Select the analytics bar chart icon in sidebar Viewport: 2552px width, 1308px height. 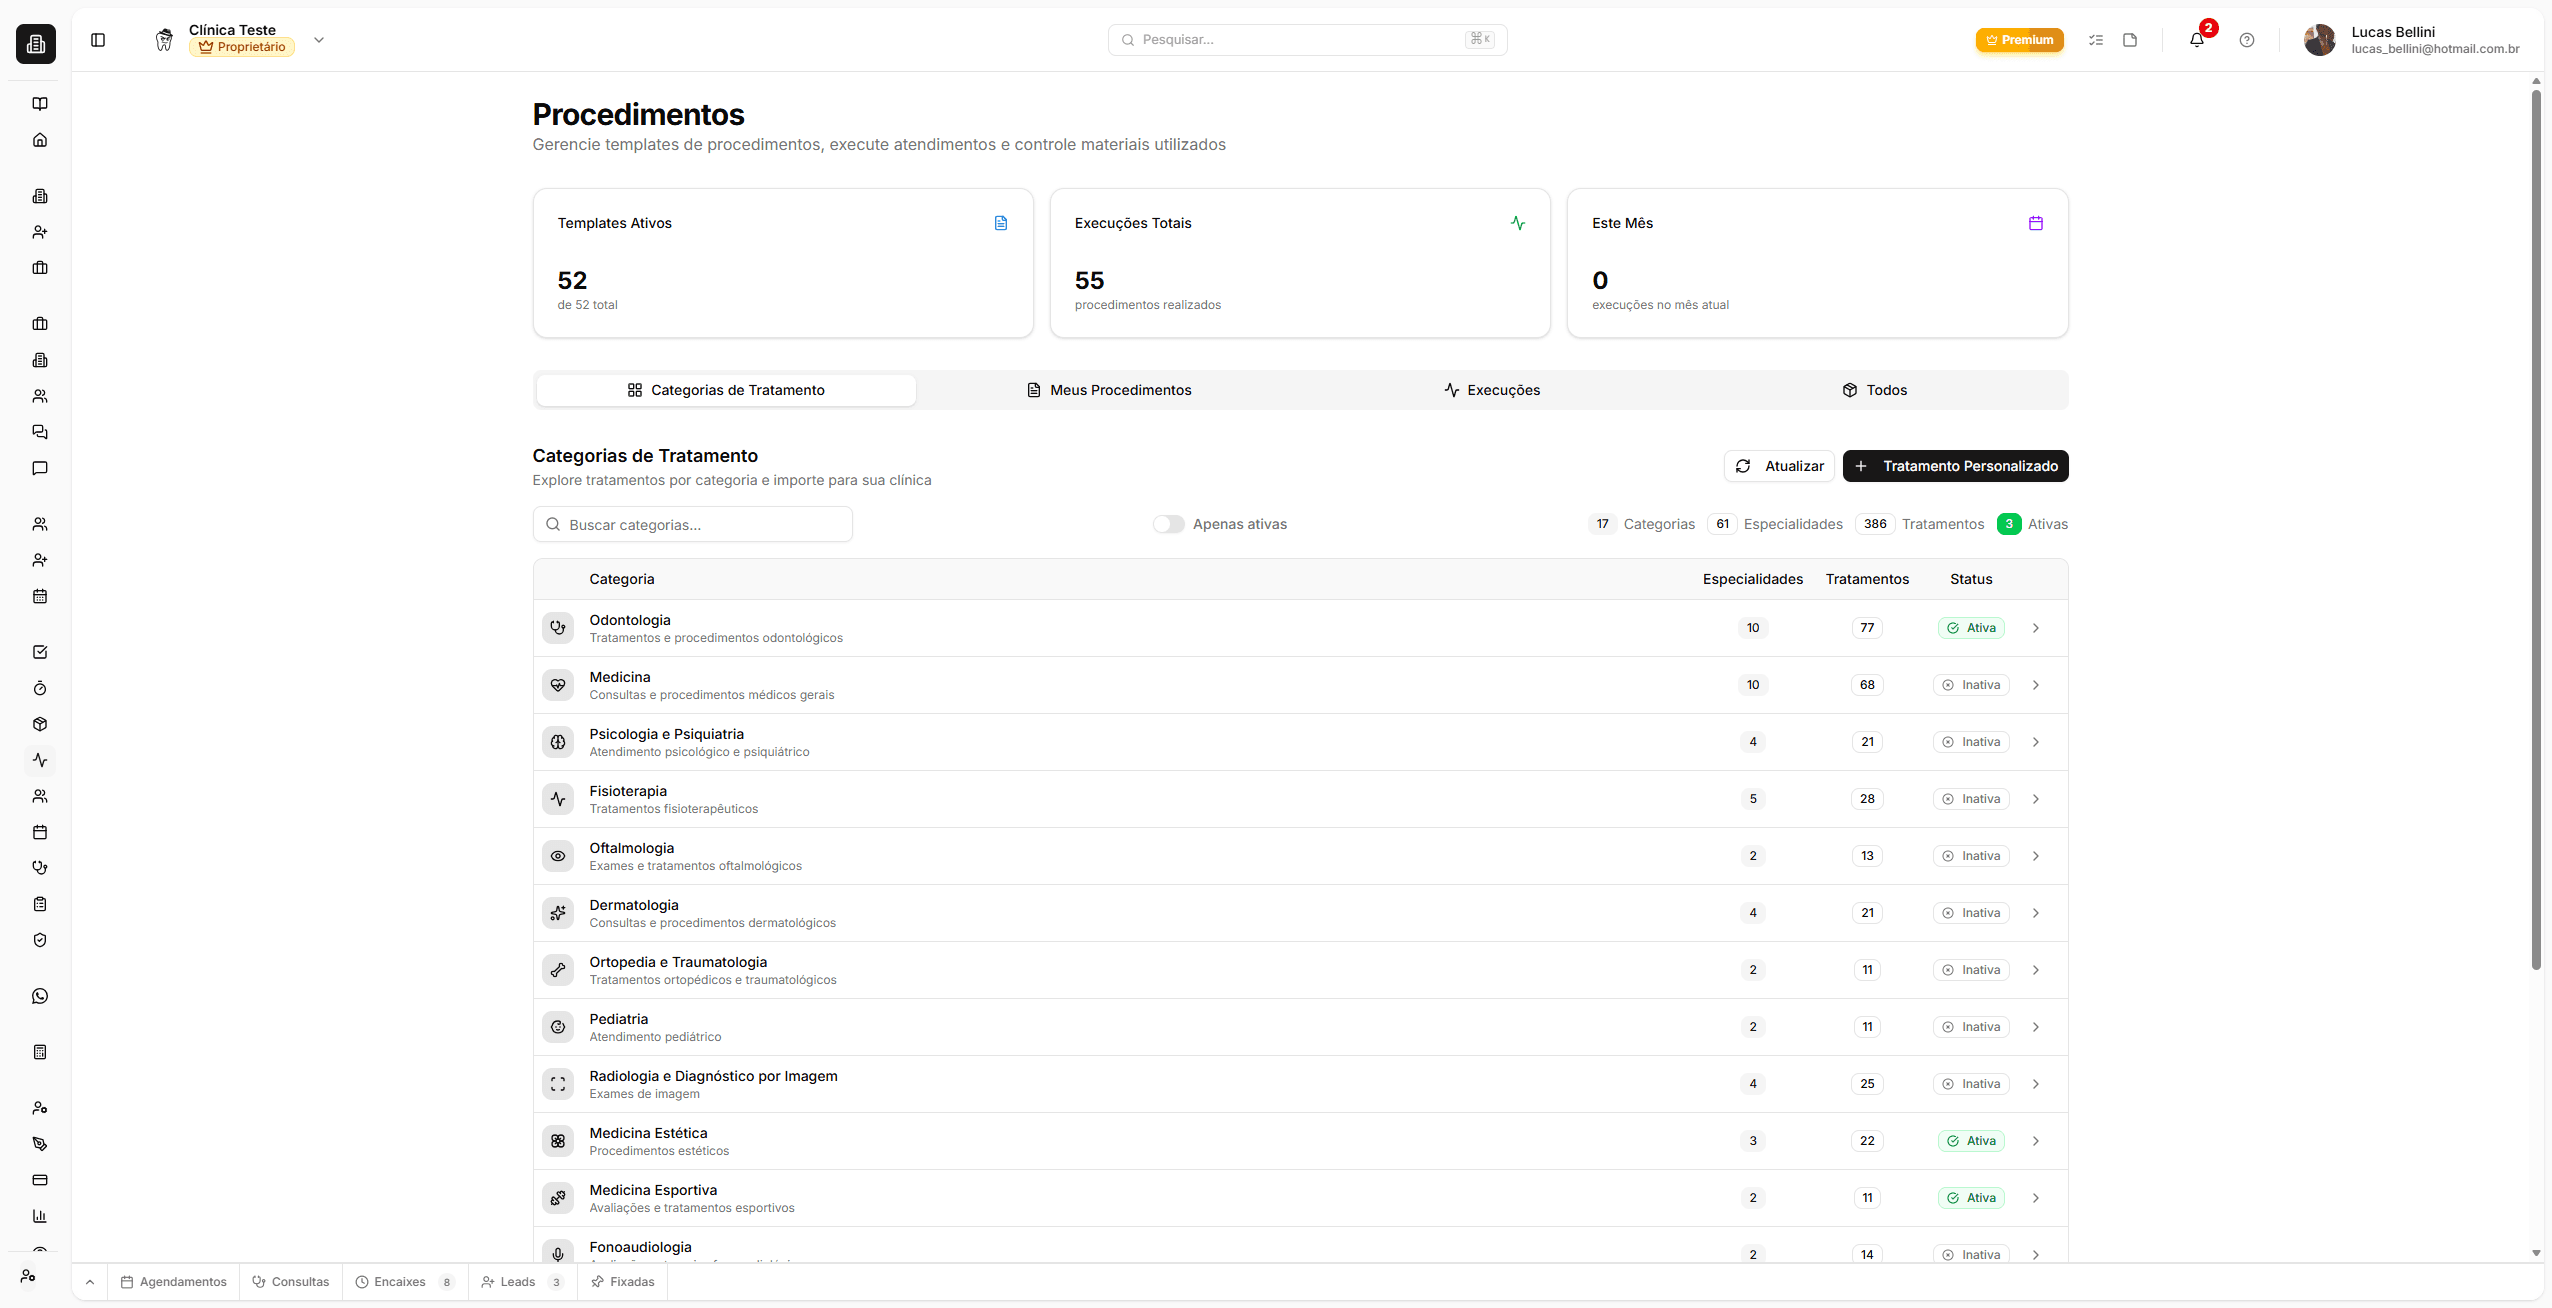[40, 1216]
